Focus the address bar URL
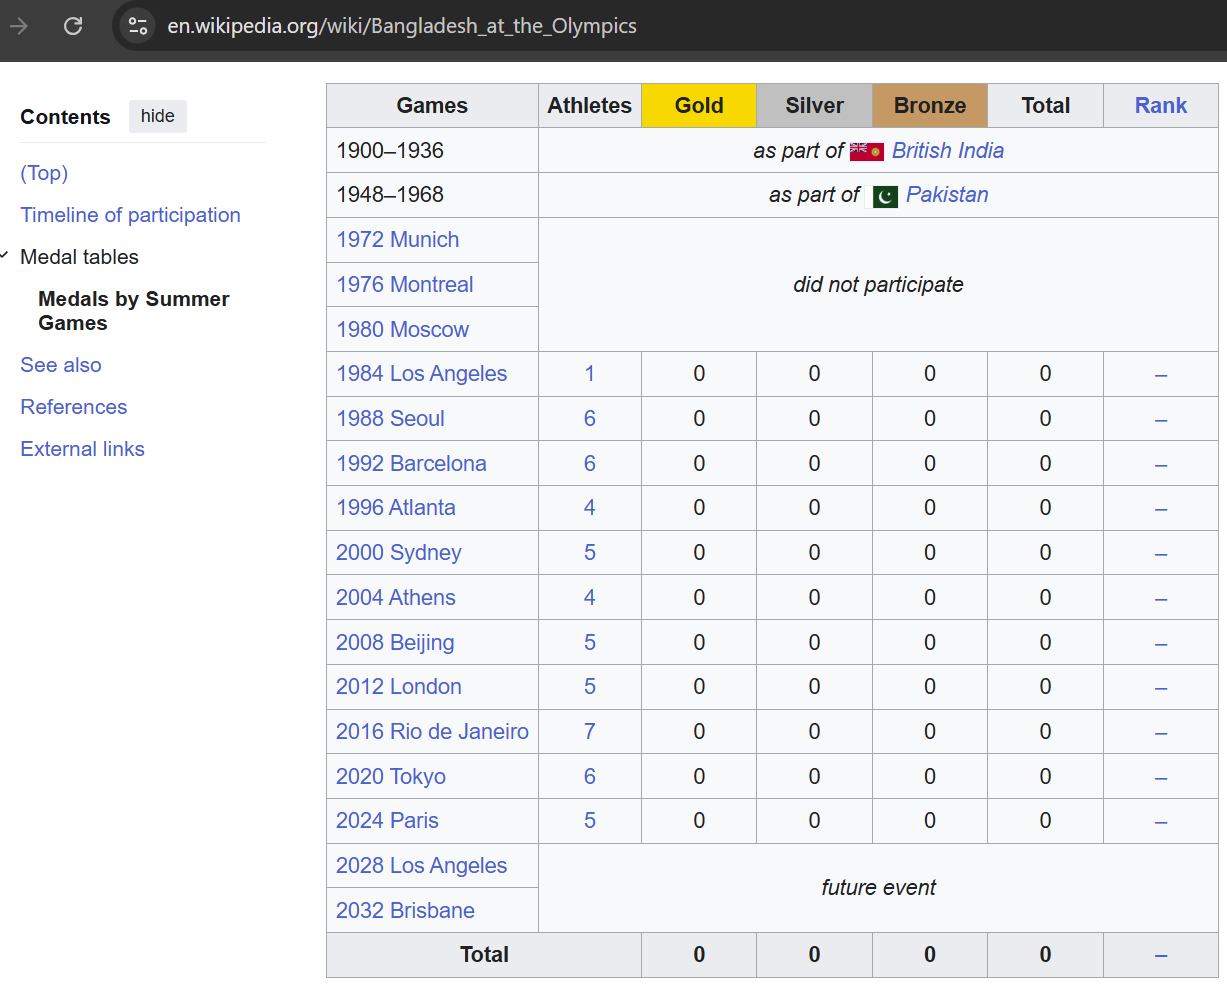 click(x=401, y=26)
